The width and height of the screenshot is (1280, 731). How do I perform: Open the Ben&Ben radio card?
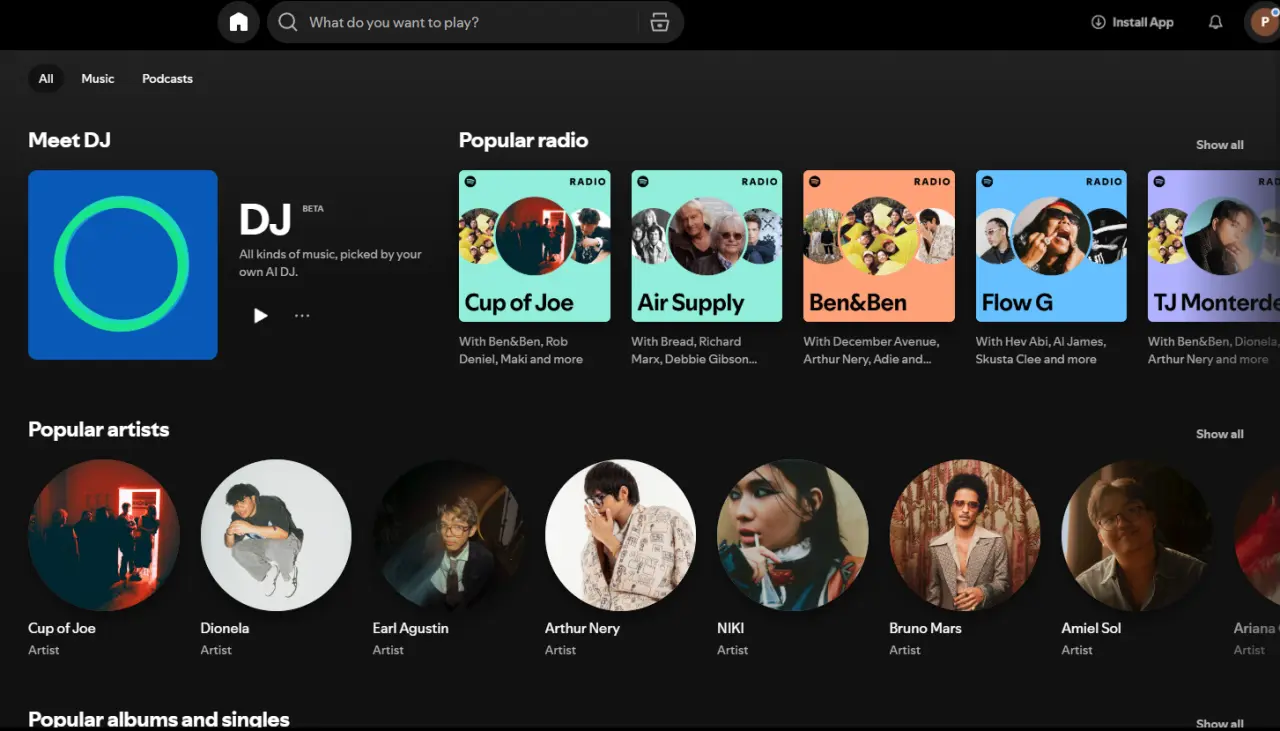[879, 246]
